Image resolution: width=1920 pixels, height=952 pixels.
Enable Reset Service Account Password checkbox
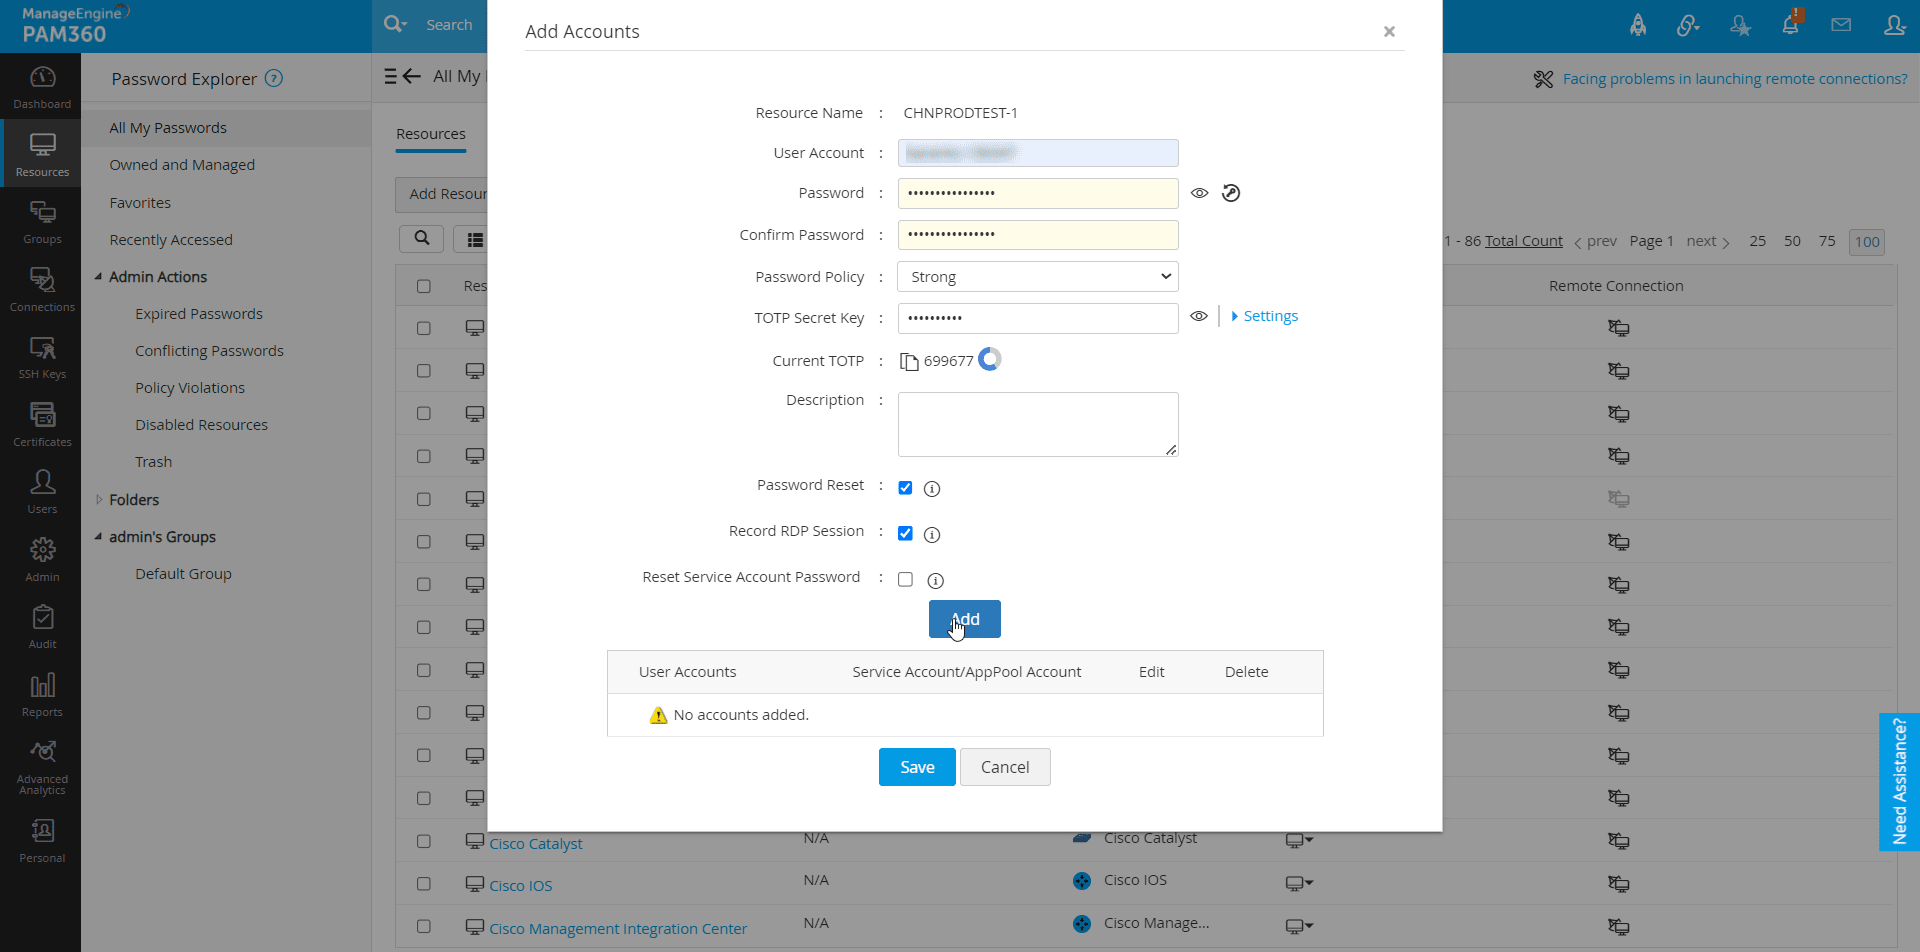[x=905, y=580]
